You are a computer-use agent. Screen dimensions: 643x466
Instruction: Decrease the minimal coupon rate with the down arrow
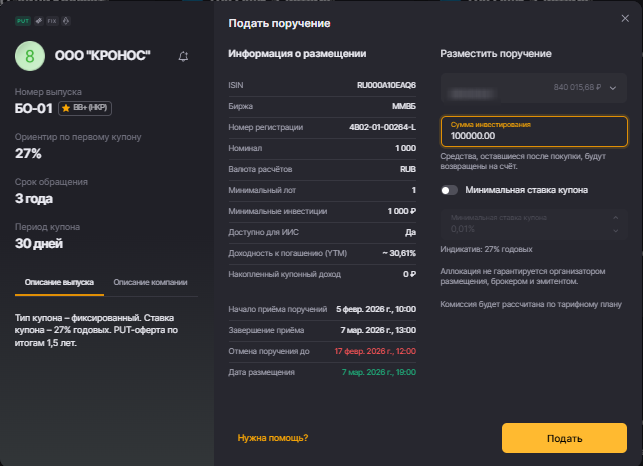(615, 229)
